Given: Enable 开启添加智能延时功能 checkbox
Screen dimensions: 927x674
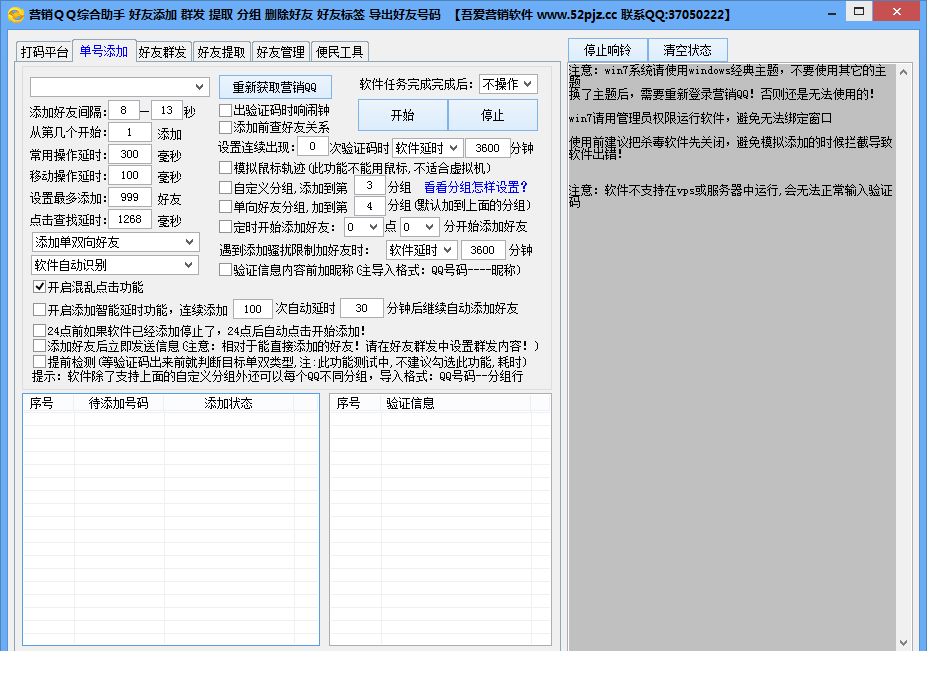Looking at the screenshot, I should (40, 309).
